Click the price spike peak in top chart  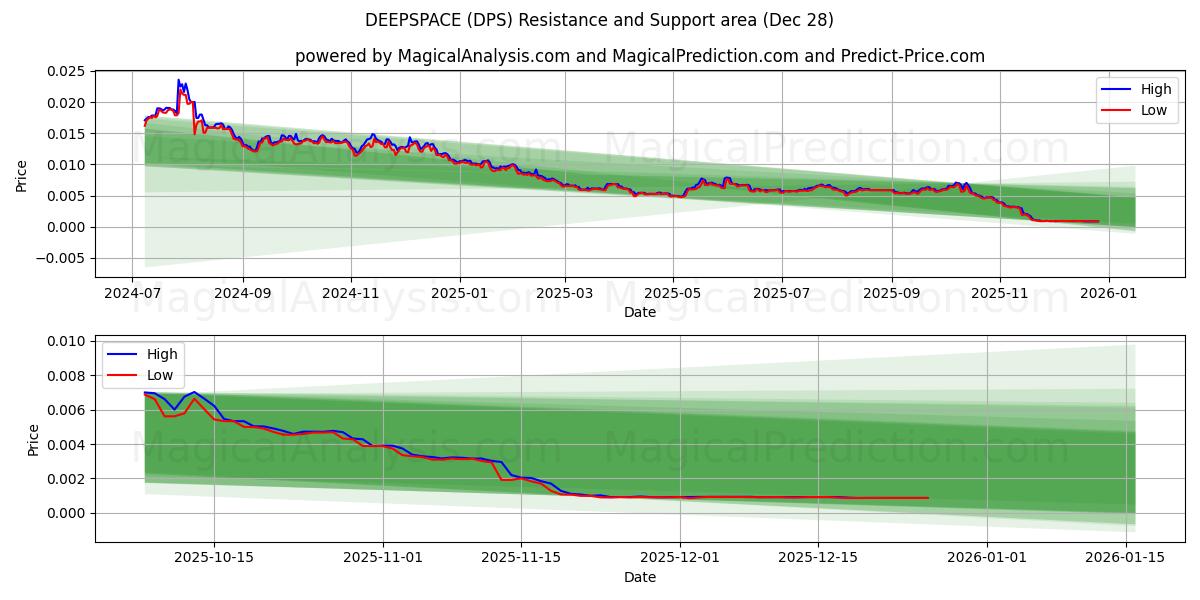(x=179, y=80)
